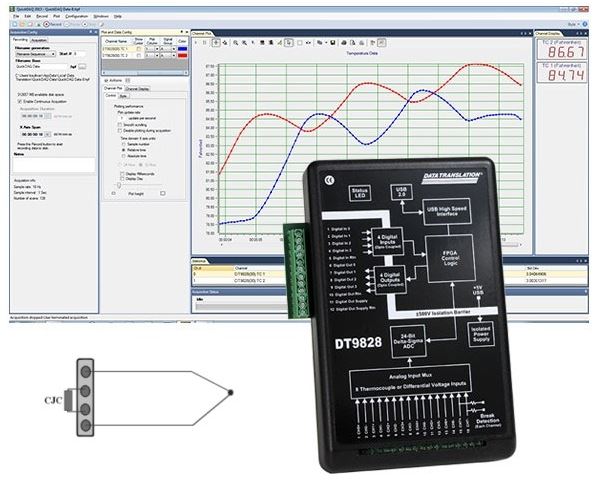This screenshot has width=599, height=495.
Task: Click the empty square icon in plot toolbar
Action: point(300,42)
